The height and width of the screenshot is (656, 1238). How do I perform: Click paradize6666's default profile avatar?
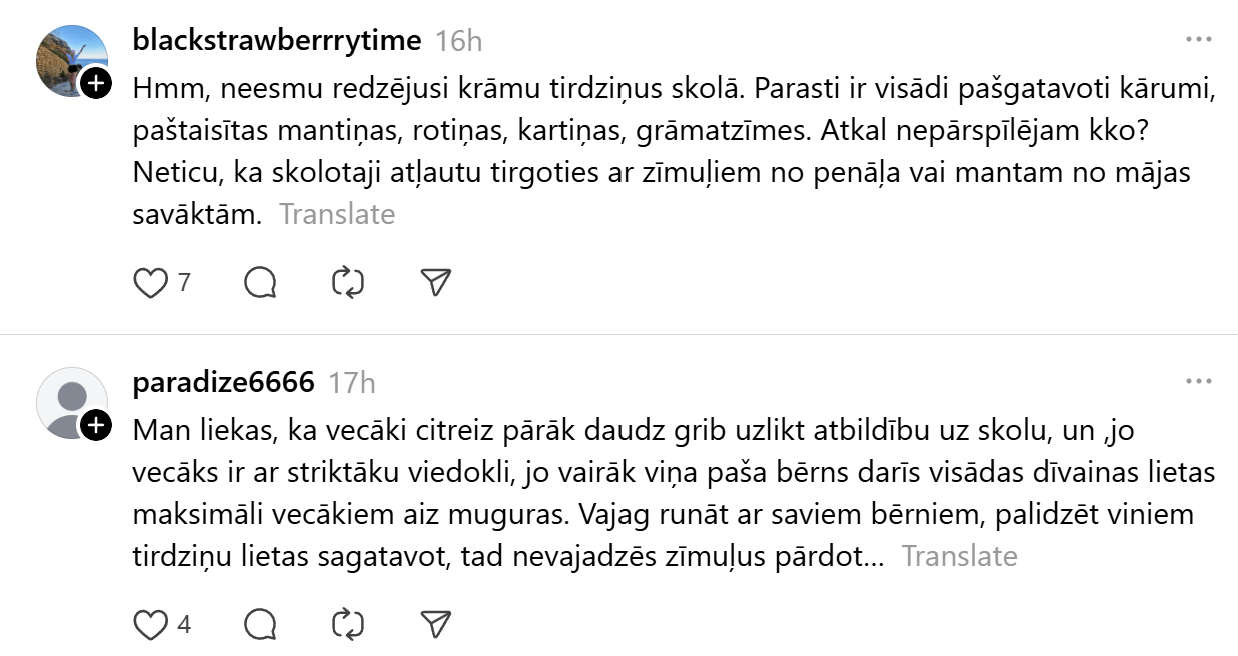[68, 402]
